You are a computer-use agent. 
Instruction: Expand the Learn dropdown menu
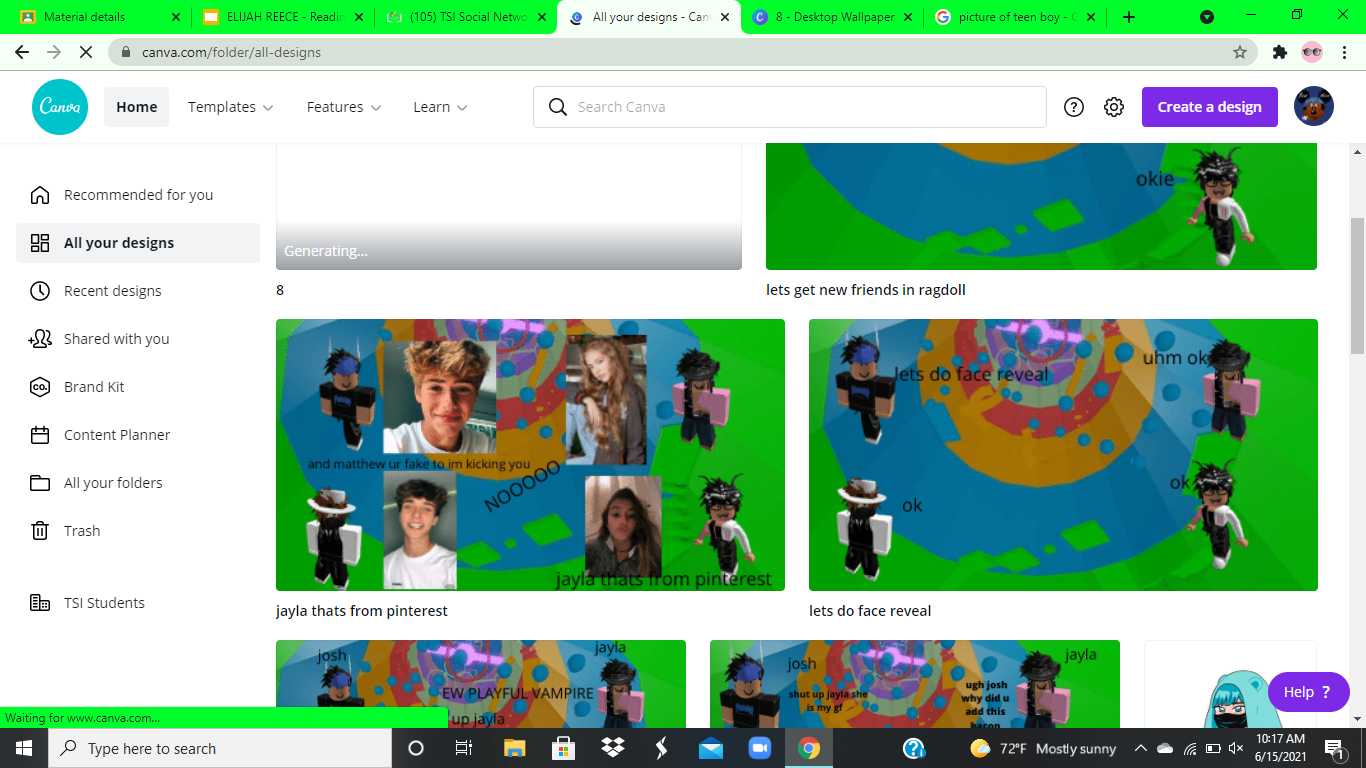pyautogui.click(x=440, y=107)
